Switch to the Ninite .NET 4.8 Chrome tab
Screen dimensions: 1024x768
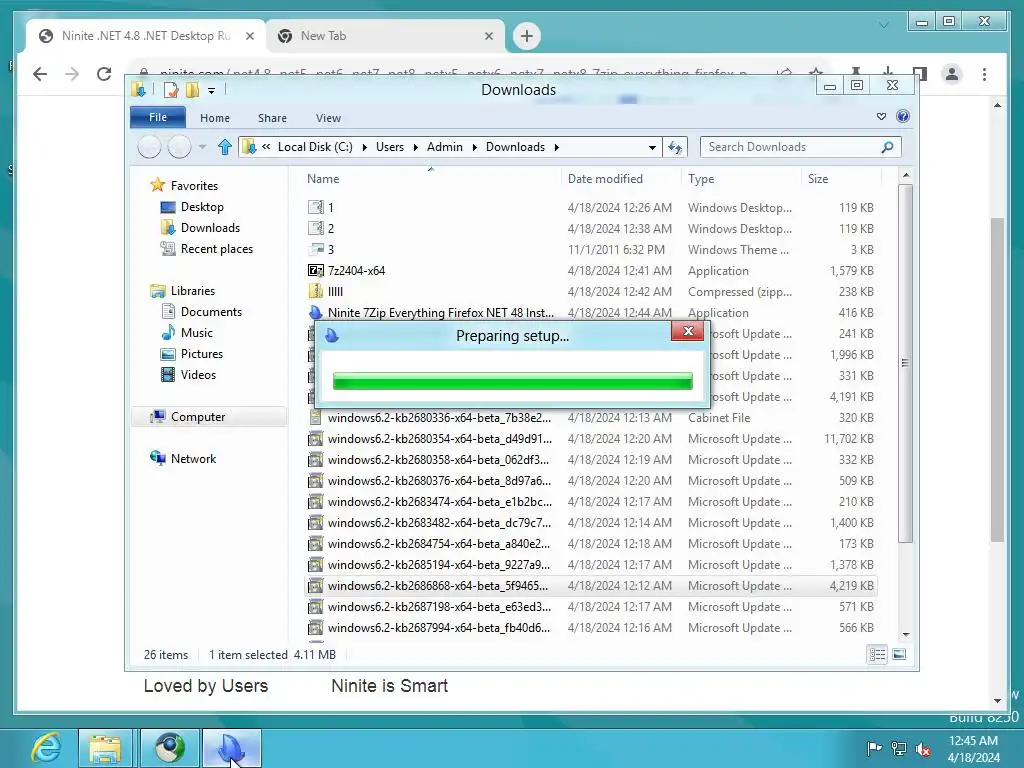[146, 36]
